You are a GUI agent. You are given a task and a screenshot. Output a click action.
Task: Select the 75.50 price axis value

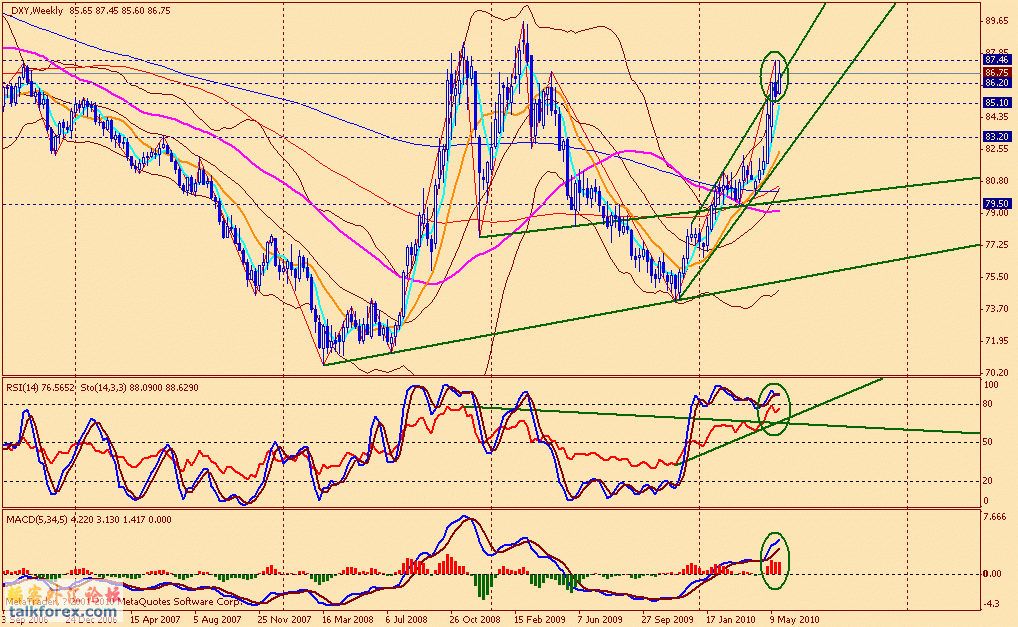[x=997, y=277]
